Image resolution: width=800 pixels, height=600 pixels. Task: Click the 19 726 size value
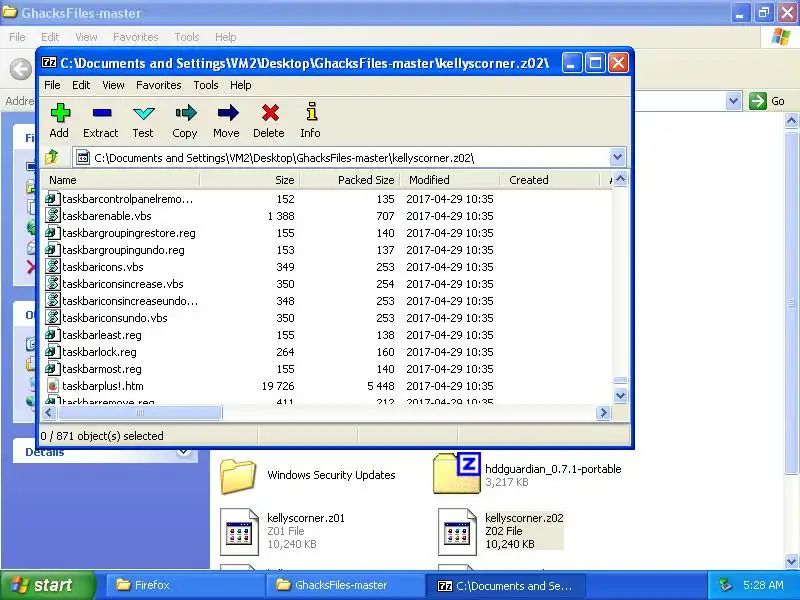point(278,386)
